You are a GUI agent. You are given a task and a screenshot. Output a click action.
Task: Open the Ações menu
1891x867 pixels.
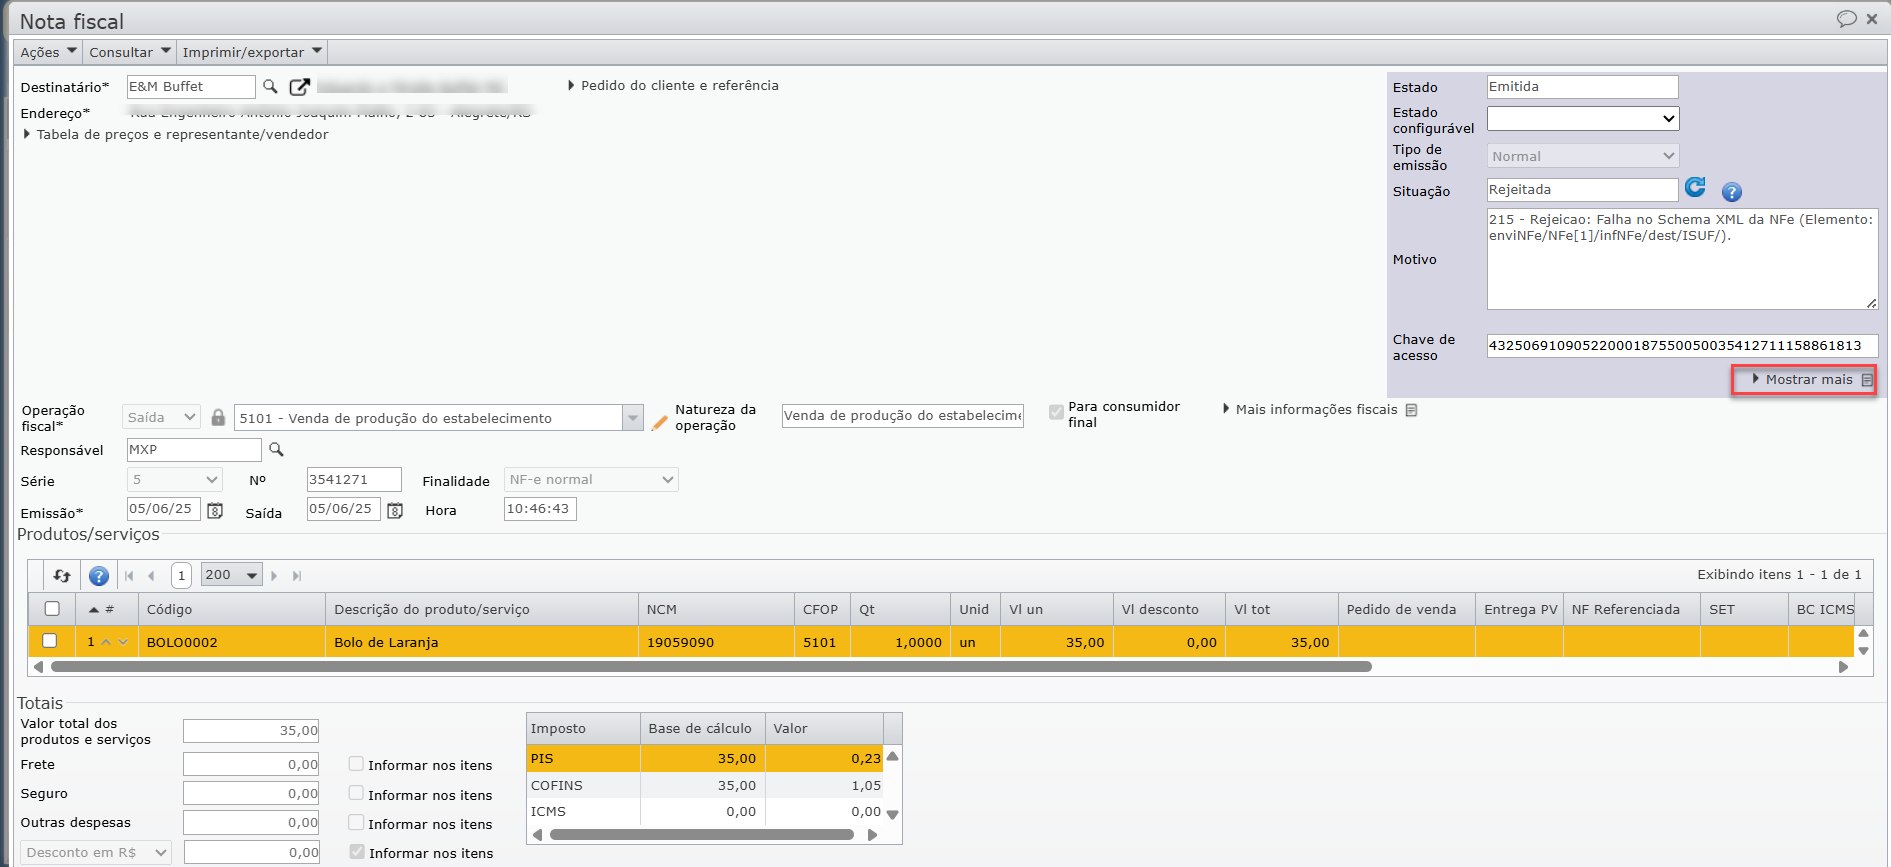(48, 52)
